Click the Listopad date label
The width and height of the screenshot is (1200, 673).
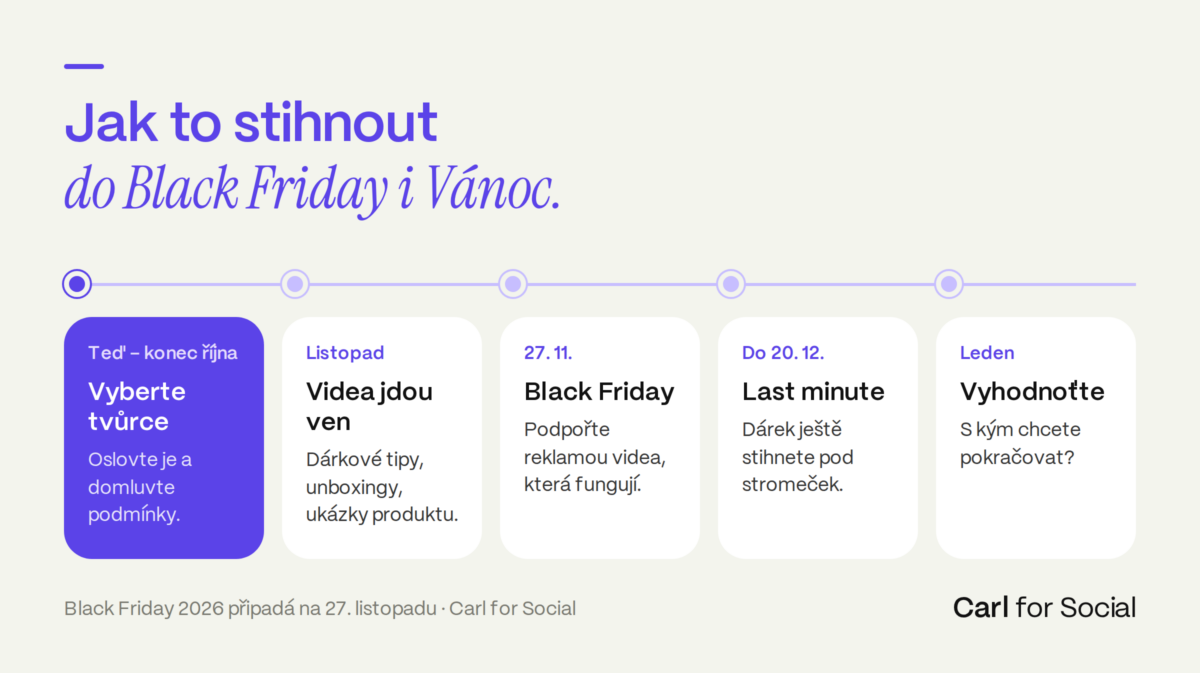[345, 352]
